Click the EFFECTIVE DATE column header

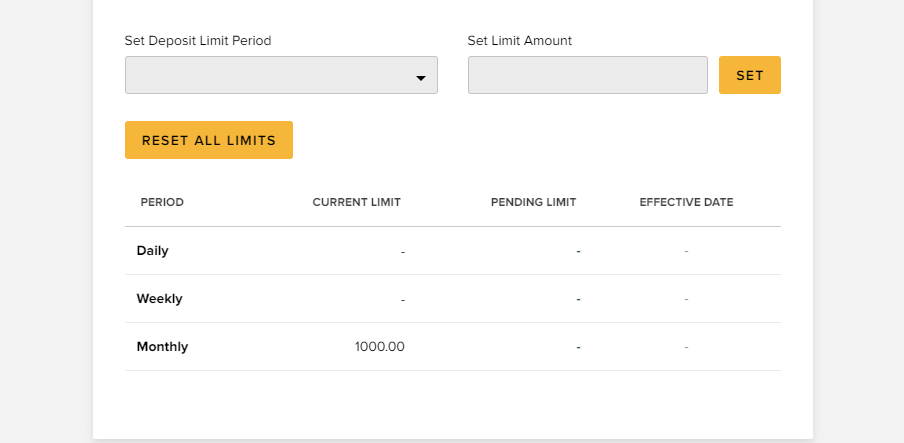pyautogui.click(x=686, y=202)
